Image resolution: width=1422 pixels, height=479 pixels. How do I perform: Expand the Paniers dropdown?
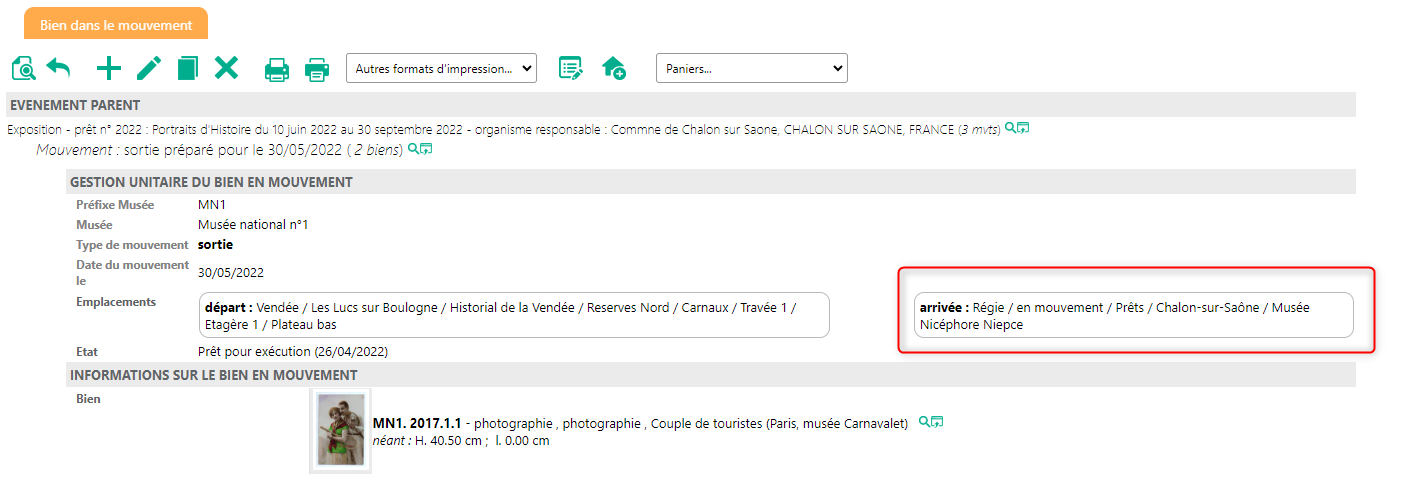tap(751, 68)
